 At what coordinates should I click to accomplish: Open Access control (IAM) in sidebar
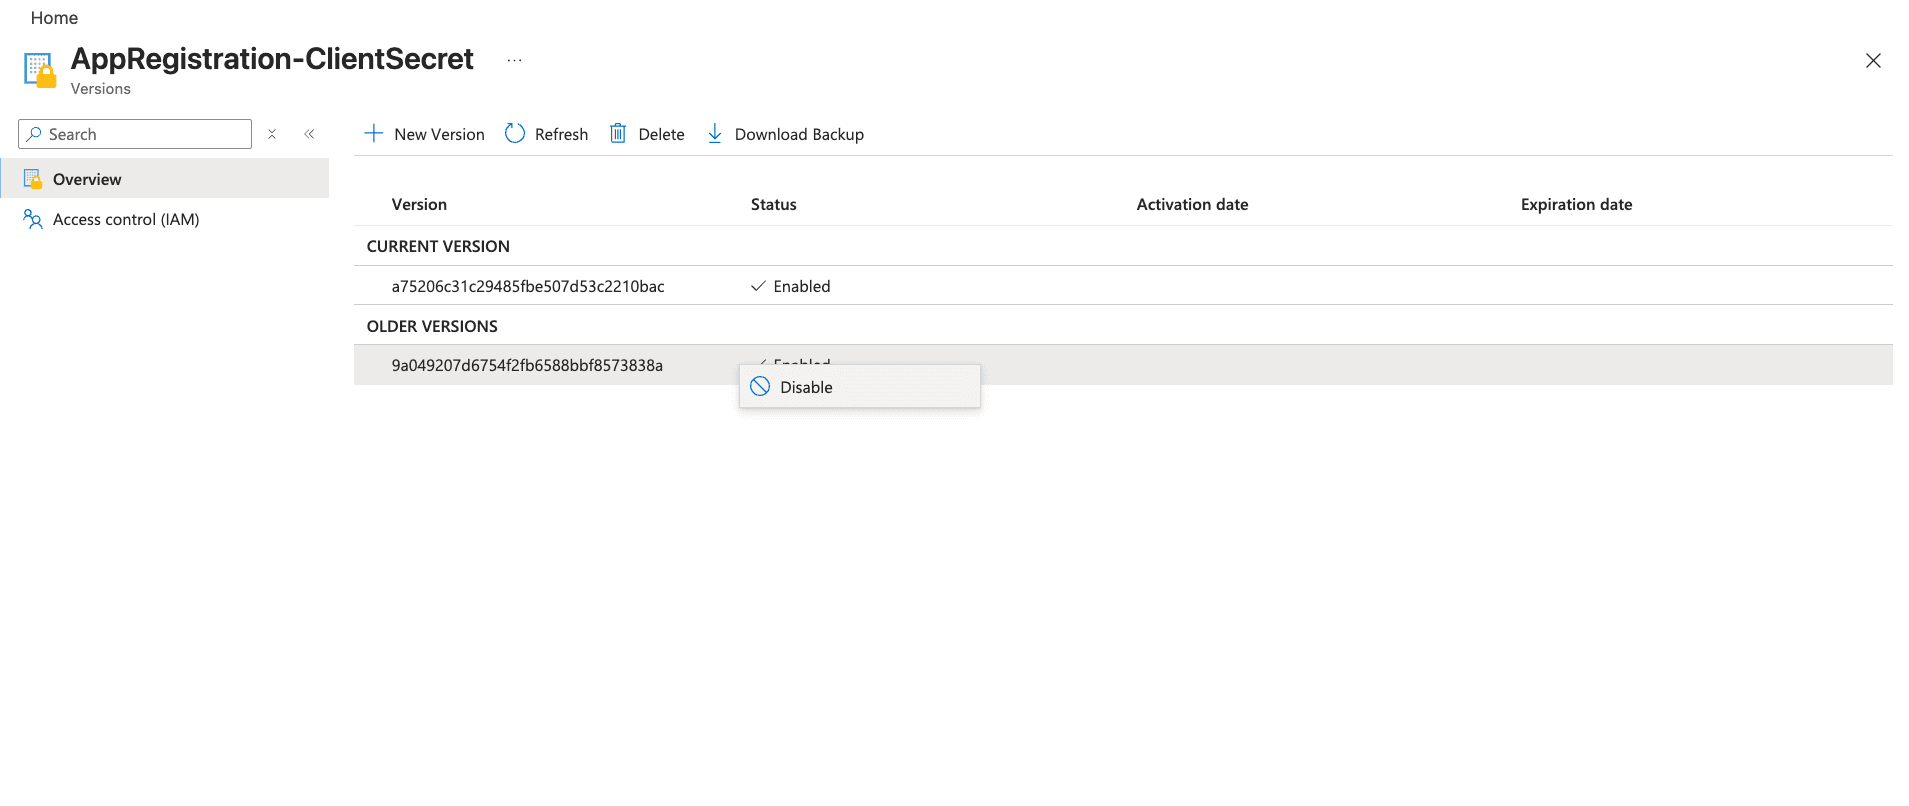point(126,219)
